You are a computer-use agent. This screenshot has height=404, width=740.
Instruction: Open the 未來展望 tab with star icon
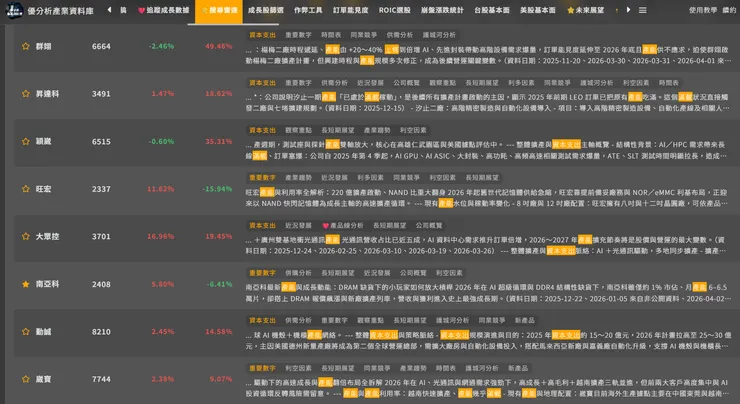point(586,10)
